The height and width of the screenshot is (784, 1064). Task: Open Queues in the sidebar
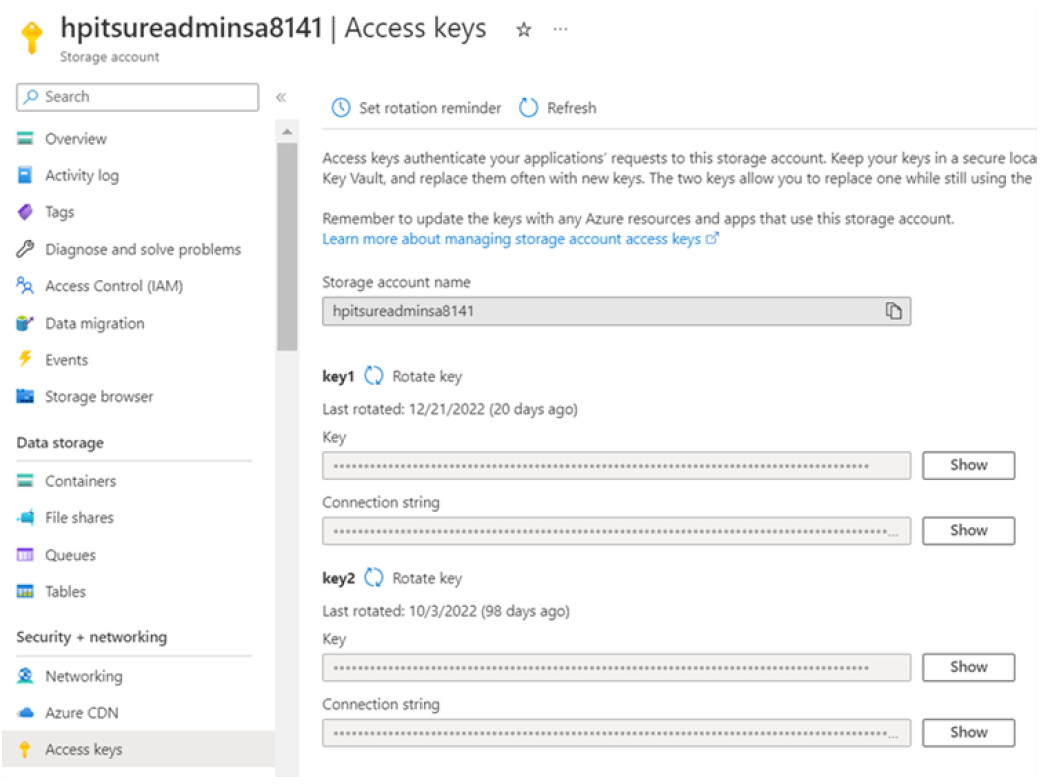[x=67, y=554]
